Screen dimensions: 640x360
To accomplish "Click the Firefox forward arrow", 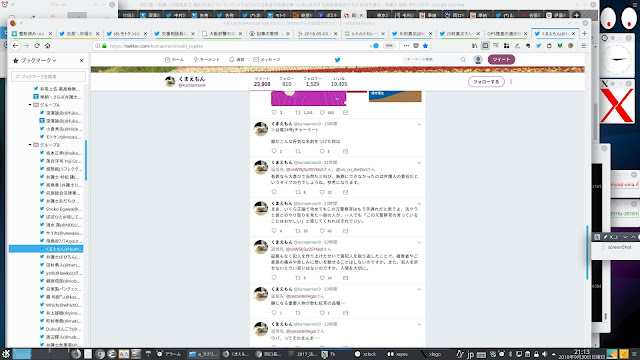I will click(x=26, y=46).
